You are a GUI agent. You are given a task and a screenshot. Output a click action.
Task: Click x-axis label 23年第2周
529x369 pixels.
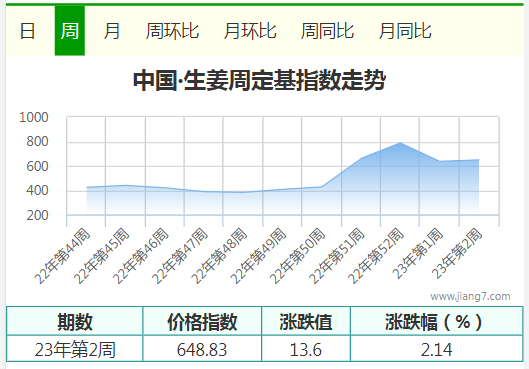coord(457,254)
